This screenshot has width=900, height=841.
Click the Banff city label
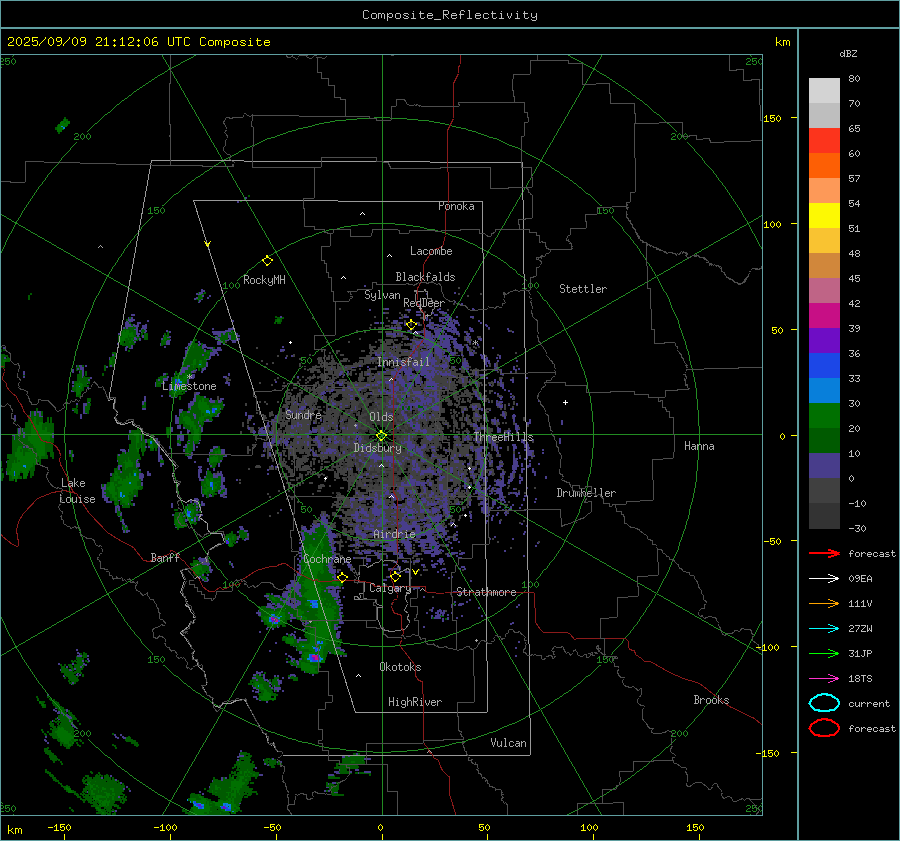coord(165,557)
